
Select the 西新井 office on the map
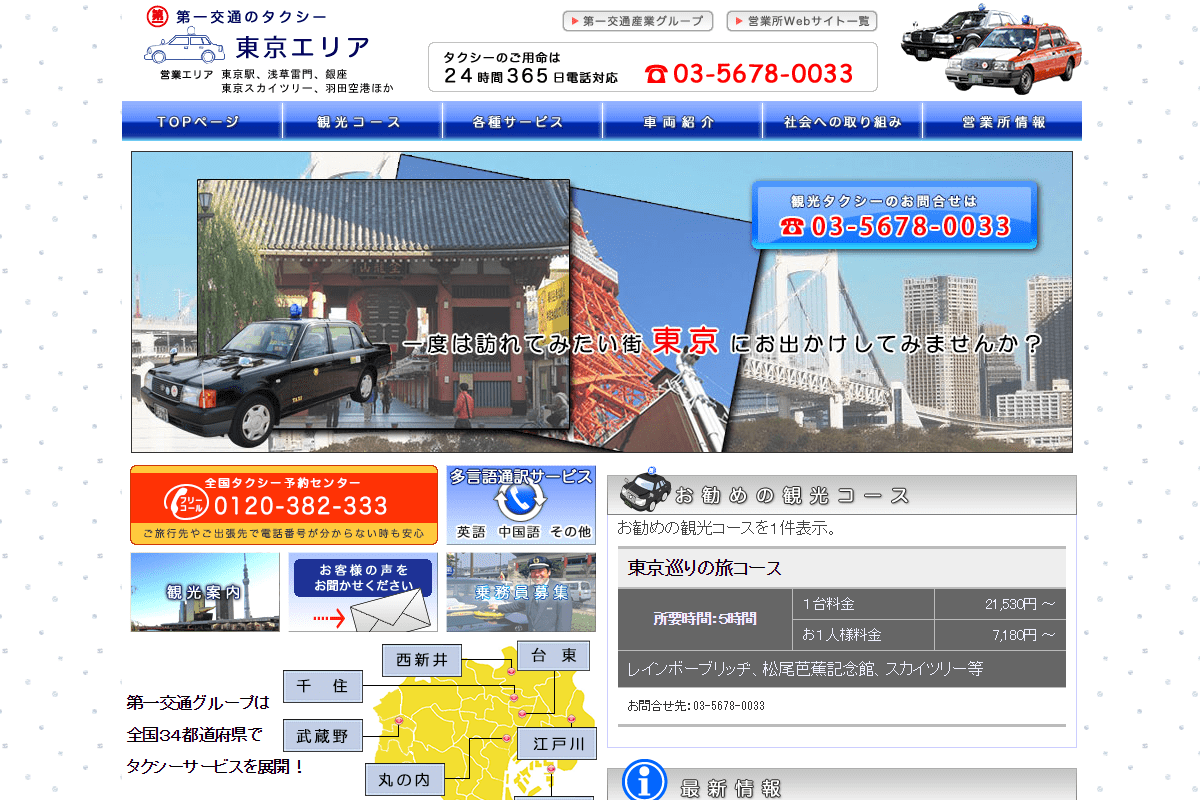tap(421, 660)
